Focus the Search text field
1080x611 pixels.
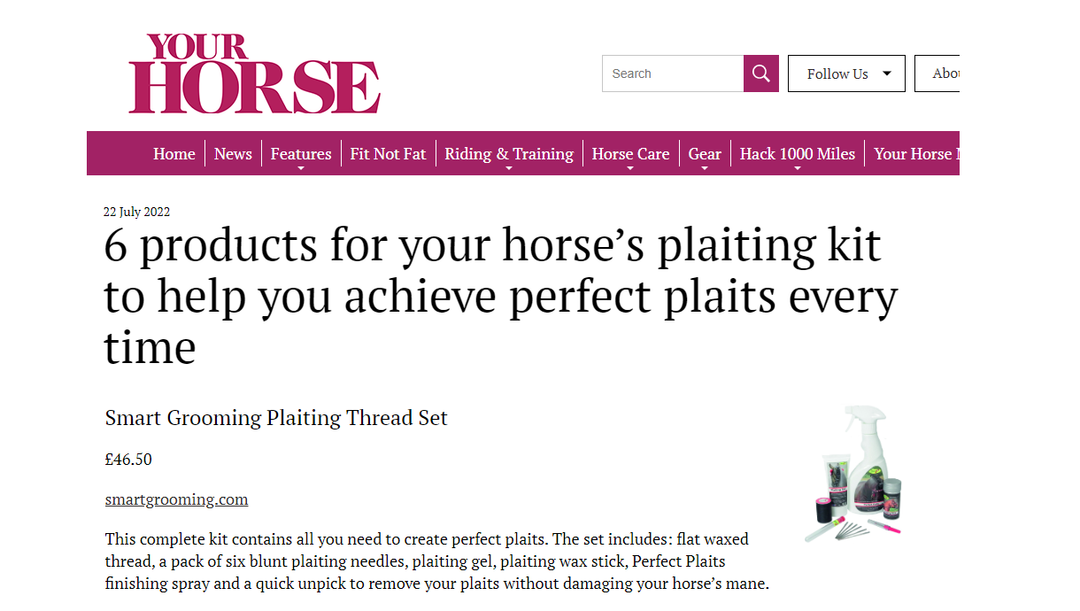click(672, 74)
